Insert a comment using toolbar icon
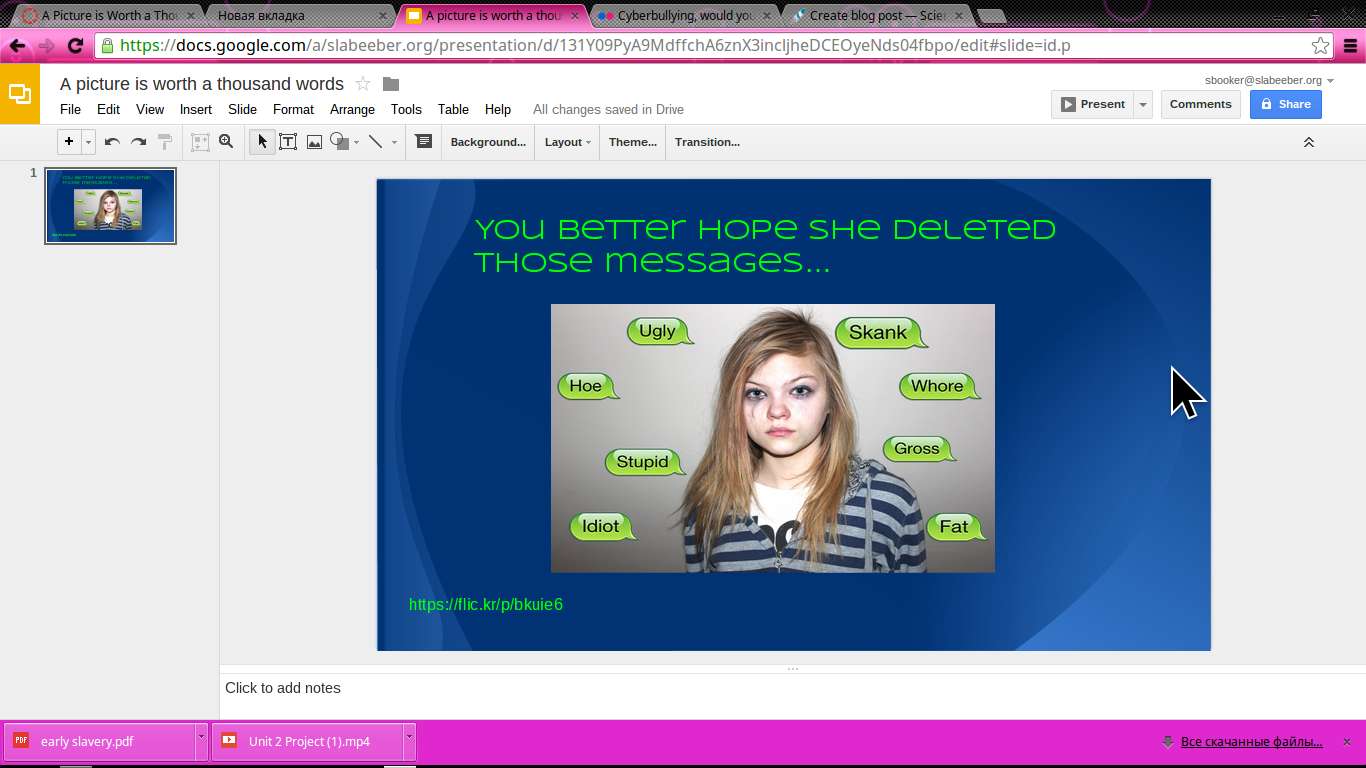 pyautogui.click(x=424, y=142)
